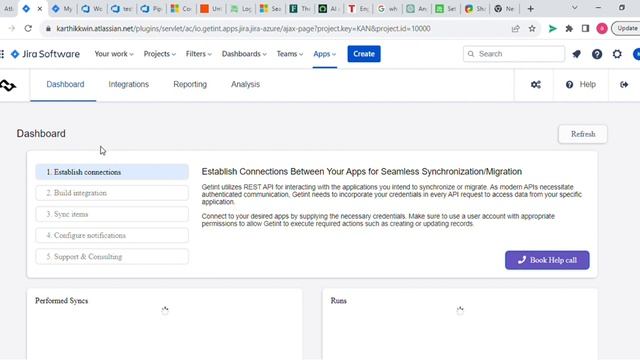Open the Apps dropdown

tap(324, 54)
